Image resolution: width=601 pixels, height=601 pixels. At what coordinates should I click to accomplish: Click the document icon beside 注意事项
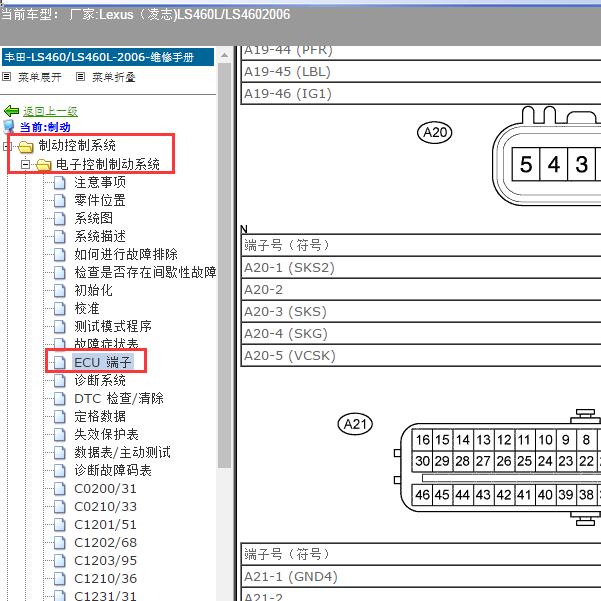[59, 182]
